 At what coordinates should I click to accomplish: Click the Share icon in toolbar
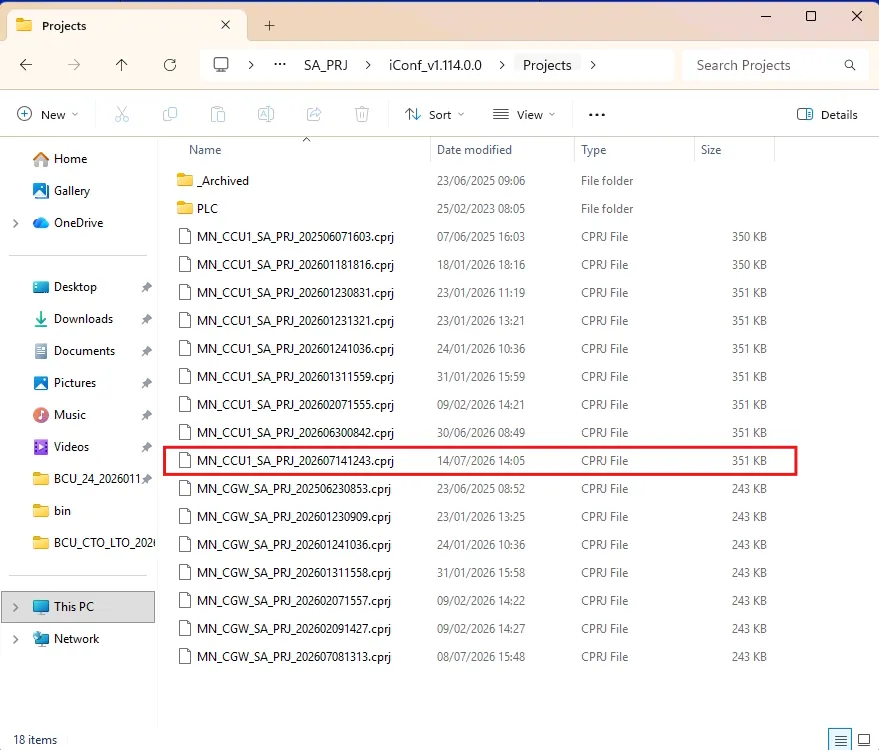pyautogui.click(x=314, y=114)
